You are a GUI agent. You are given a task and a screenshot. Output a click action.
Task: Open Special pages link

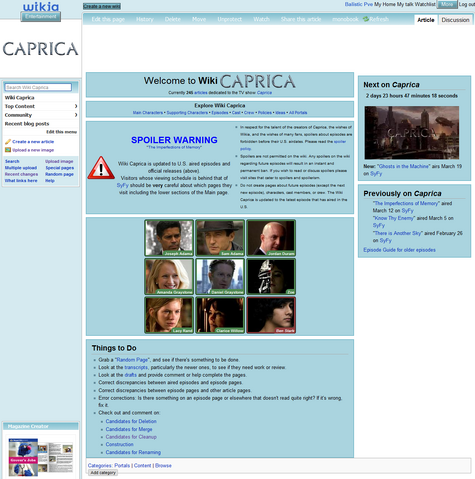point(60,168)
